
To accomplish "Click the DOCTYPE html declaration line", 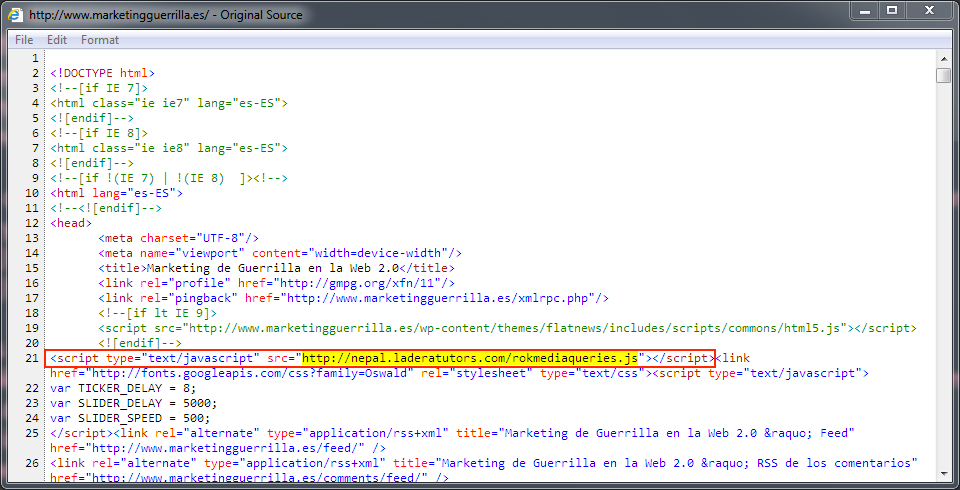I will click(x=103, y=73).
